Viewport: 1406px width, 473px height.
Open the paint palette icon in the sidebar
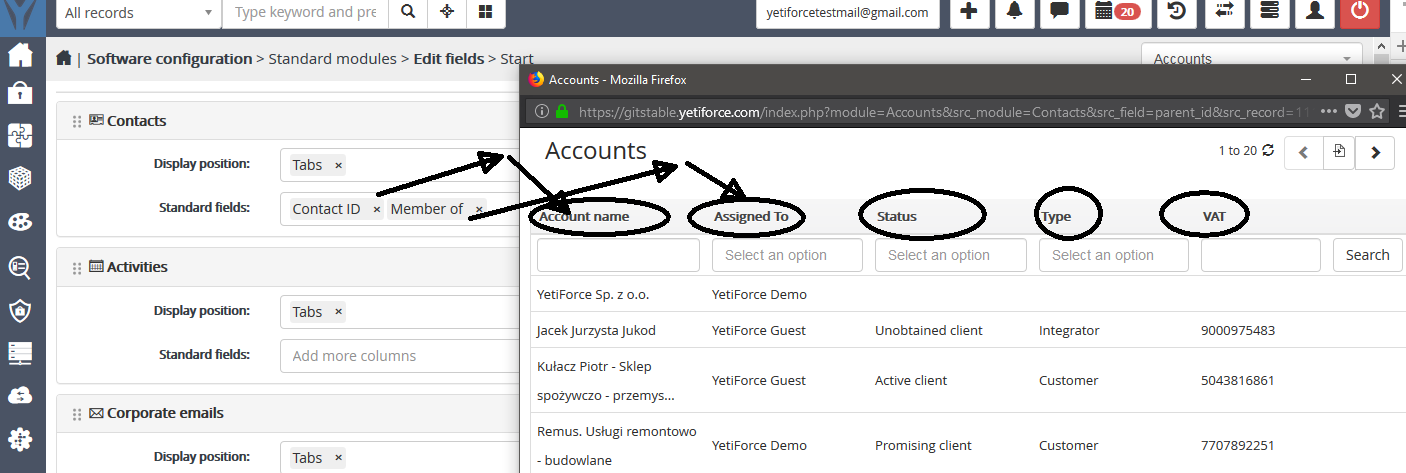[21, 222]
